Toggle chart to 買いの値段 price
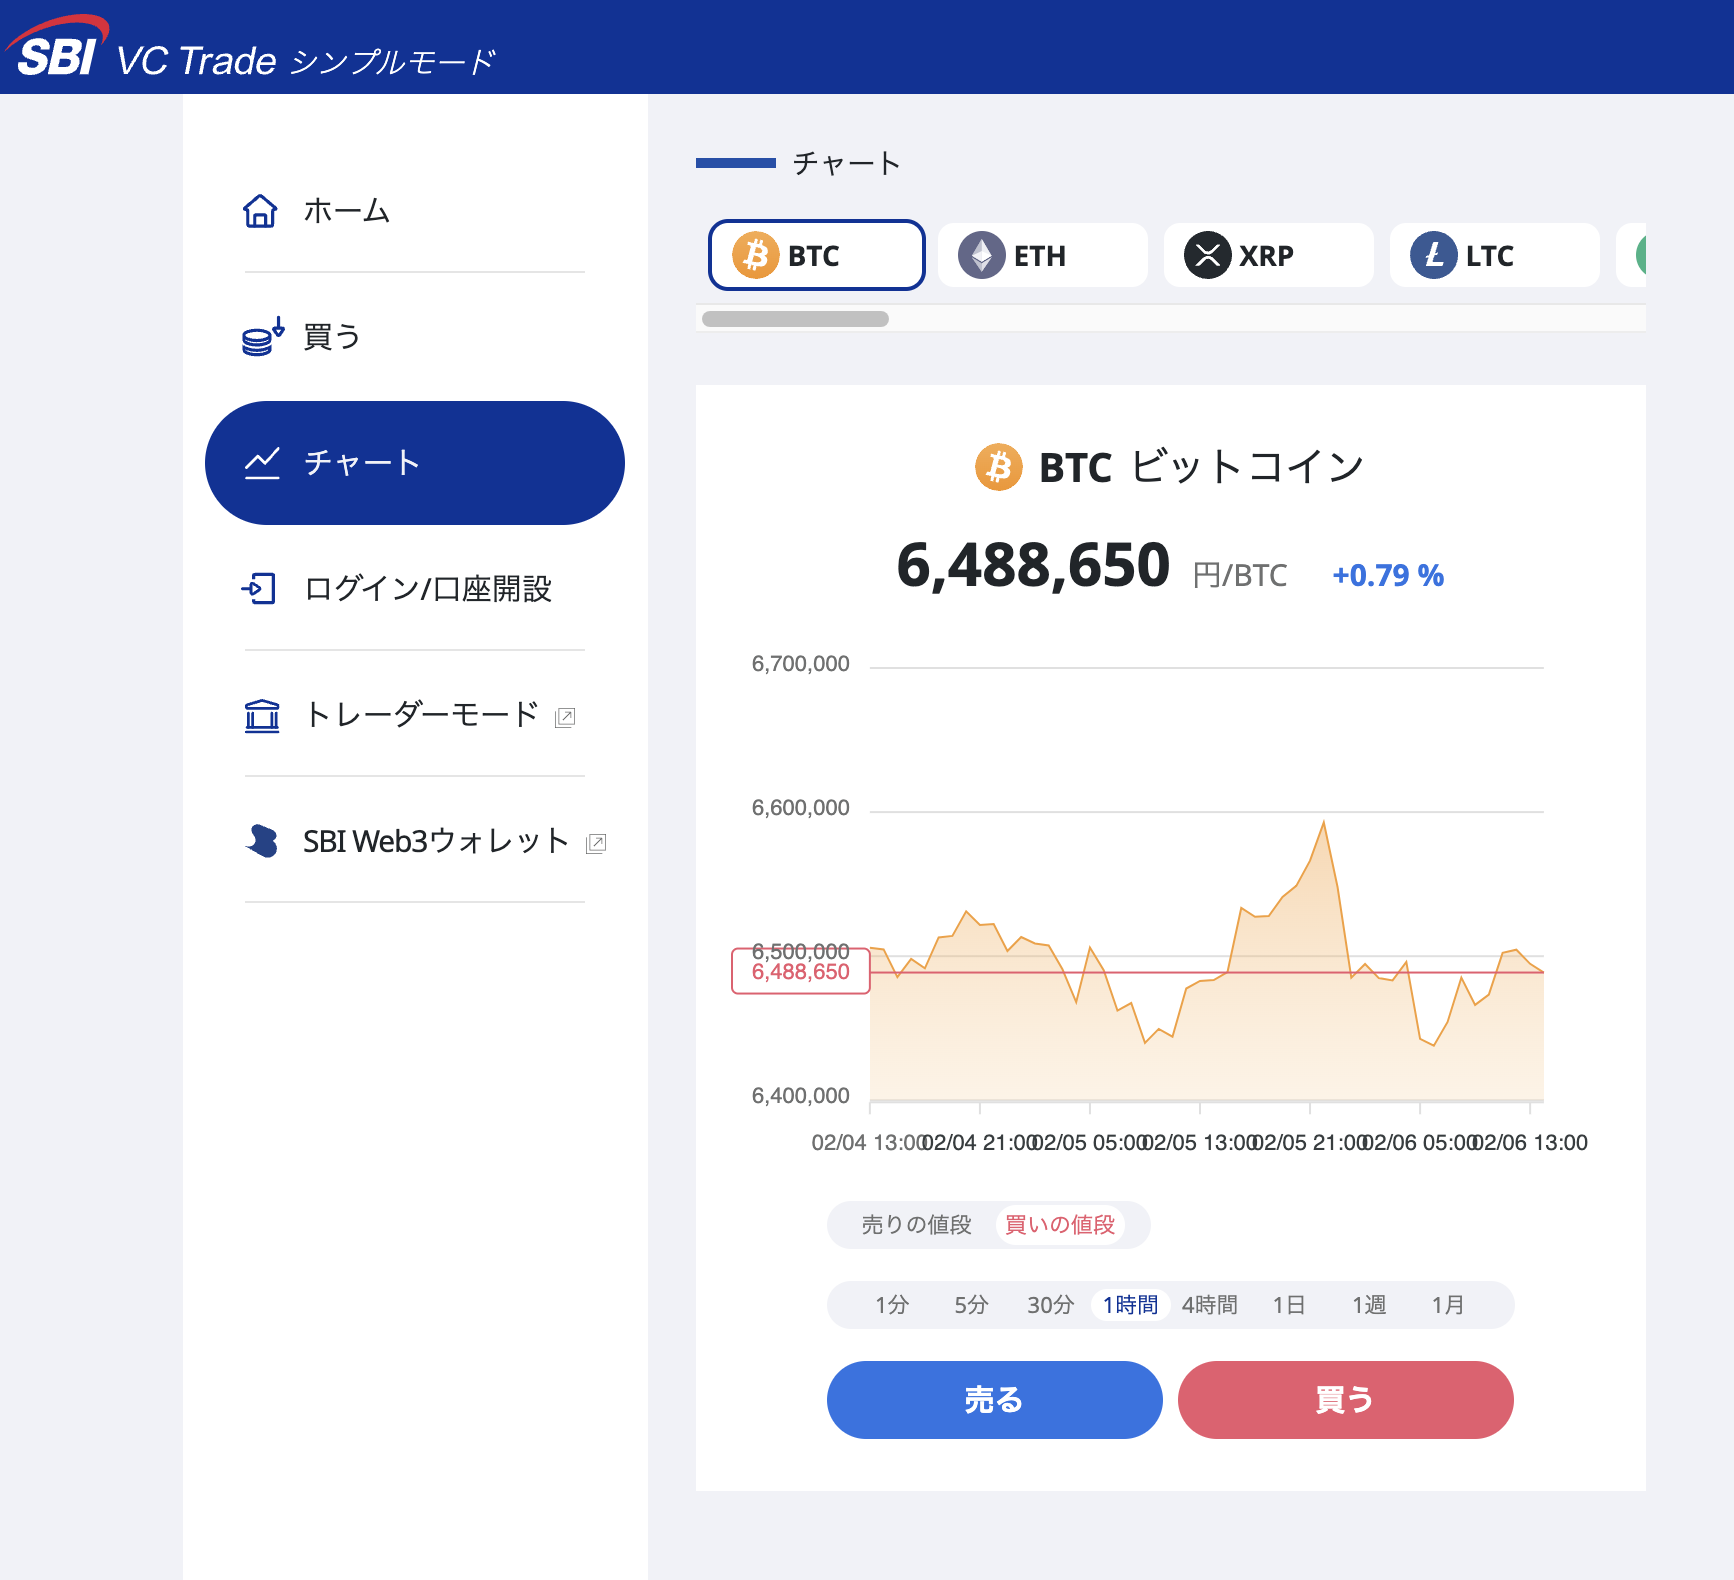 pos(1060,1225)
